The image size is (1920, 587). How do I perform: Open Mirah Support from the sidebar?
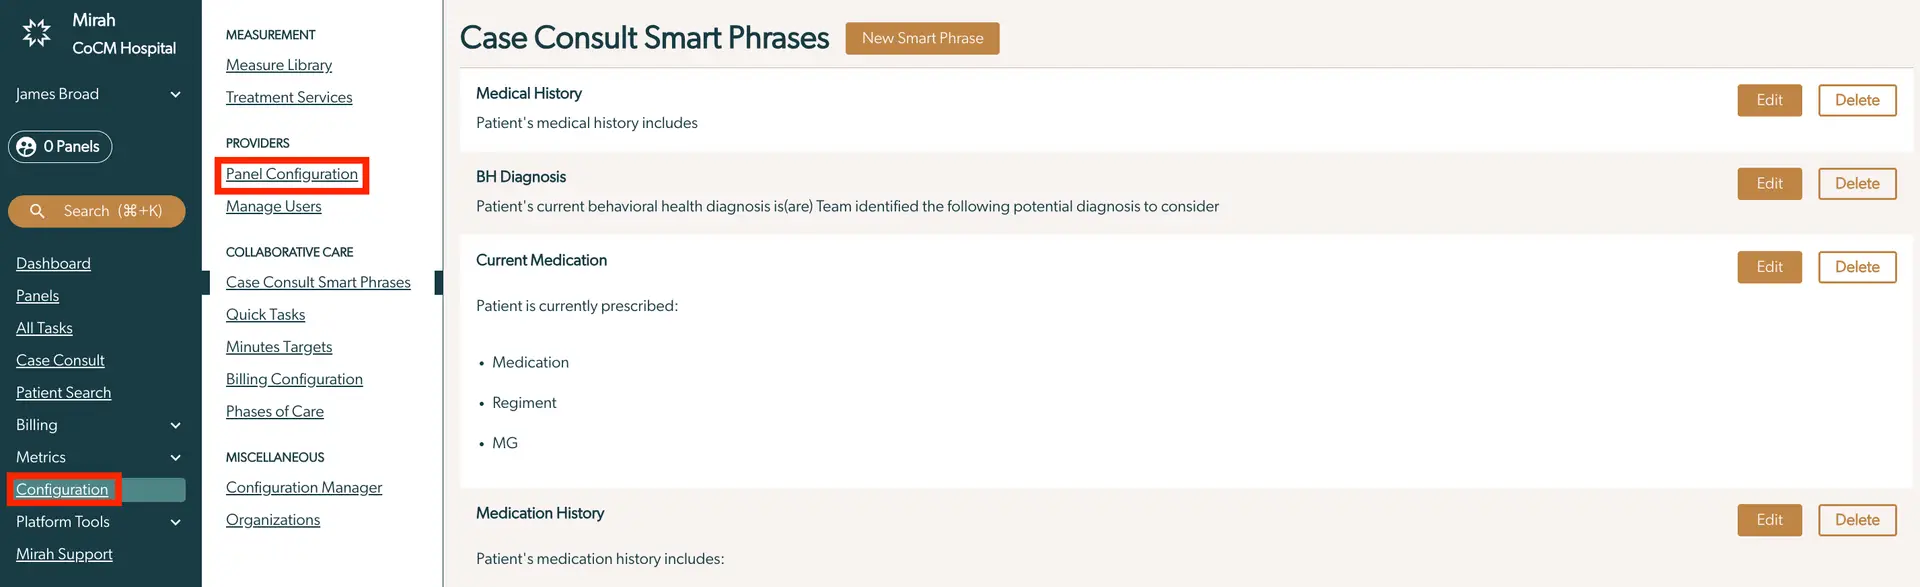click(64, 553)
